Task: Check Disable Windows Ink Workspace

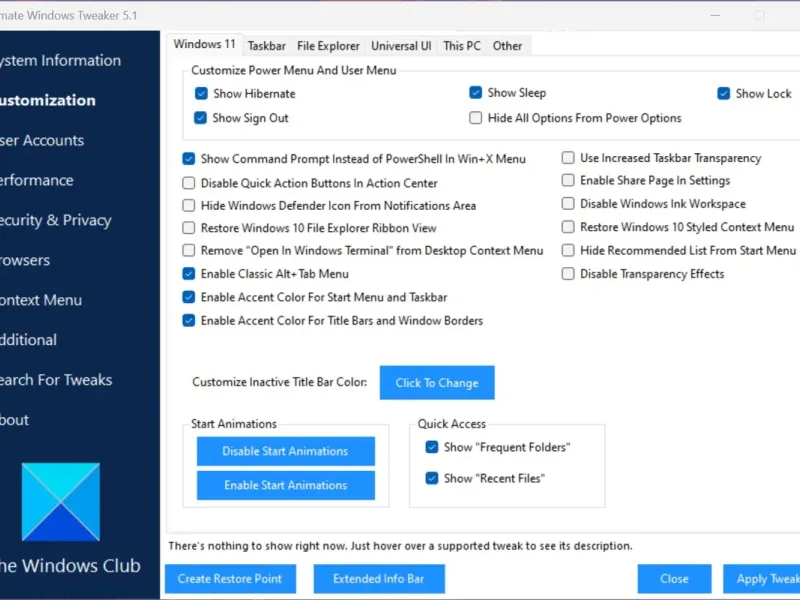Action: pos(568,204)
